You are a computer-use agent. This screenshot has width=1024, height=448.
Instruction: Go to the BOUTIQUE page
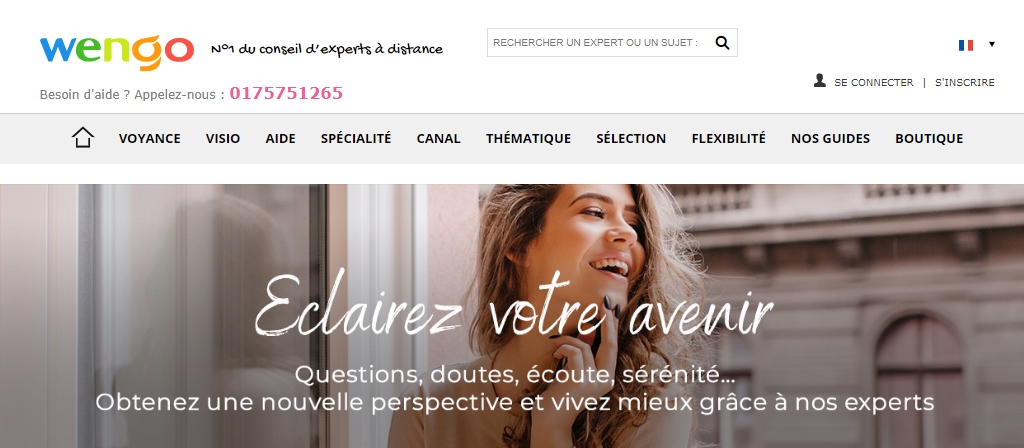(x=929, y=138)
